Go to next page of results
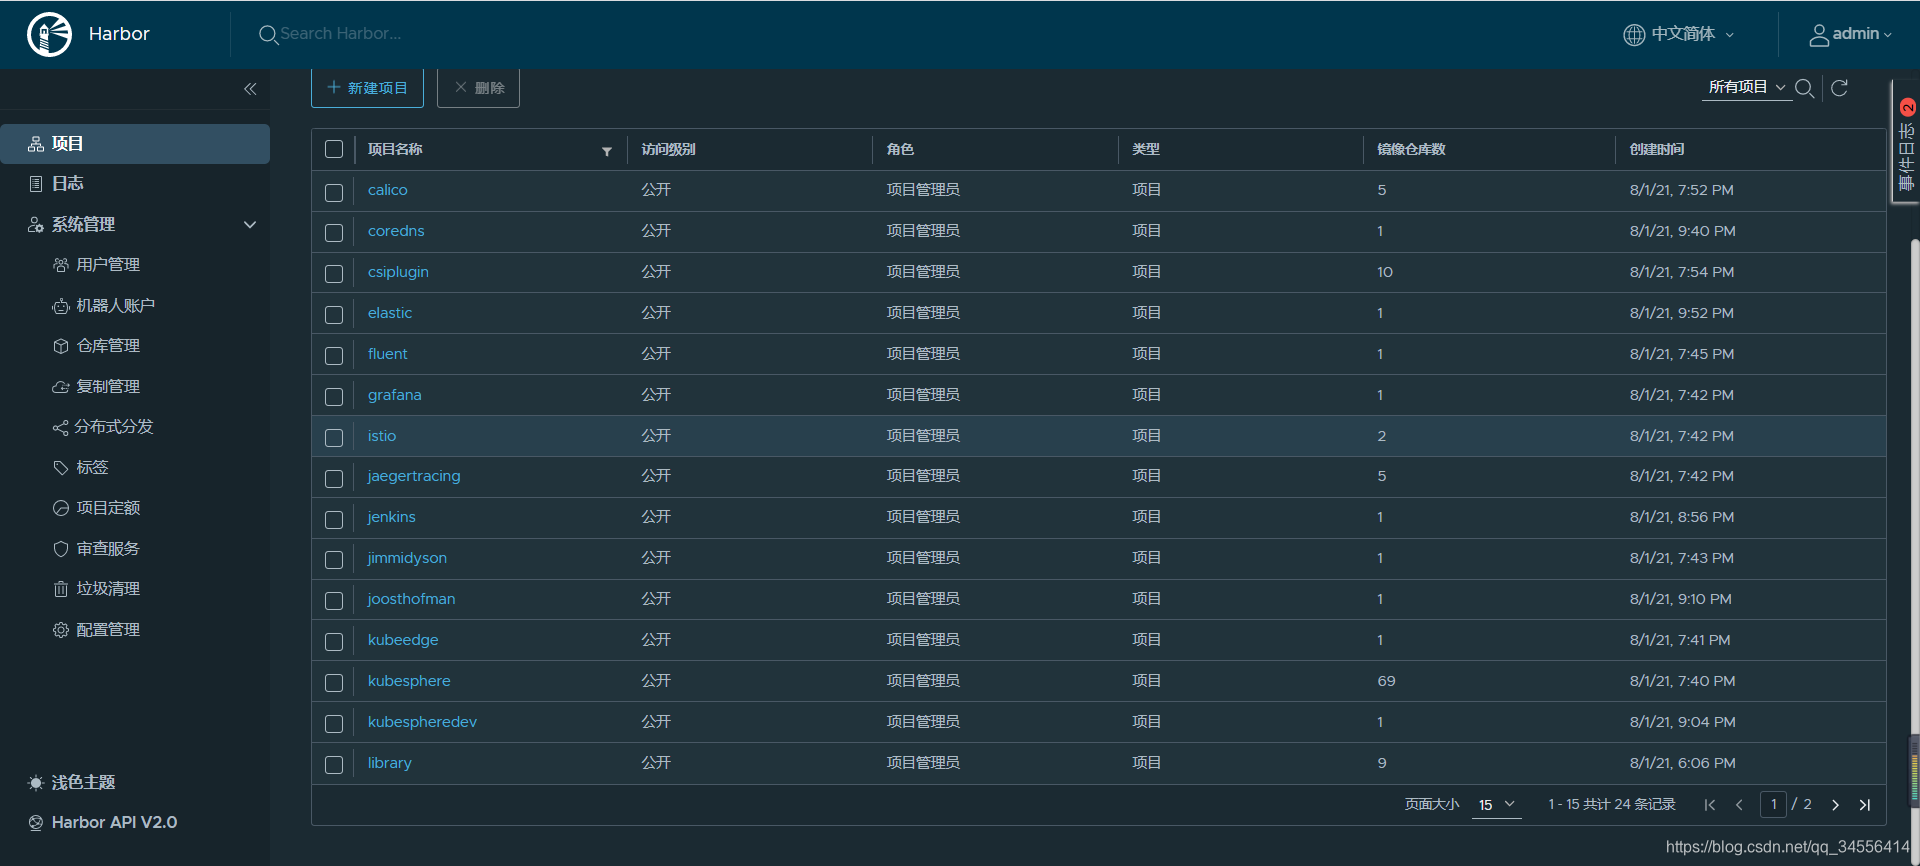1920x866 pixels. (1835, 805)
